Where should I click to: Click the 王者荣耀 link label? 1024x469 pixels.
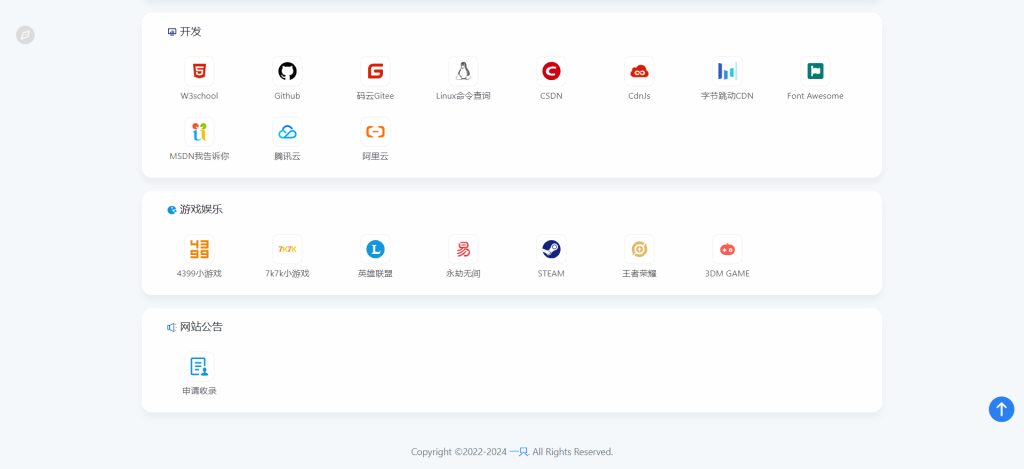click(639, 273)
